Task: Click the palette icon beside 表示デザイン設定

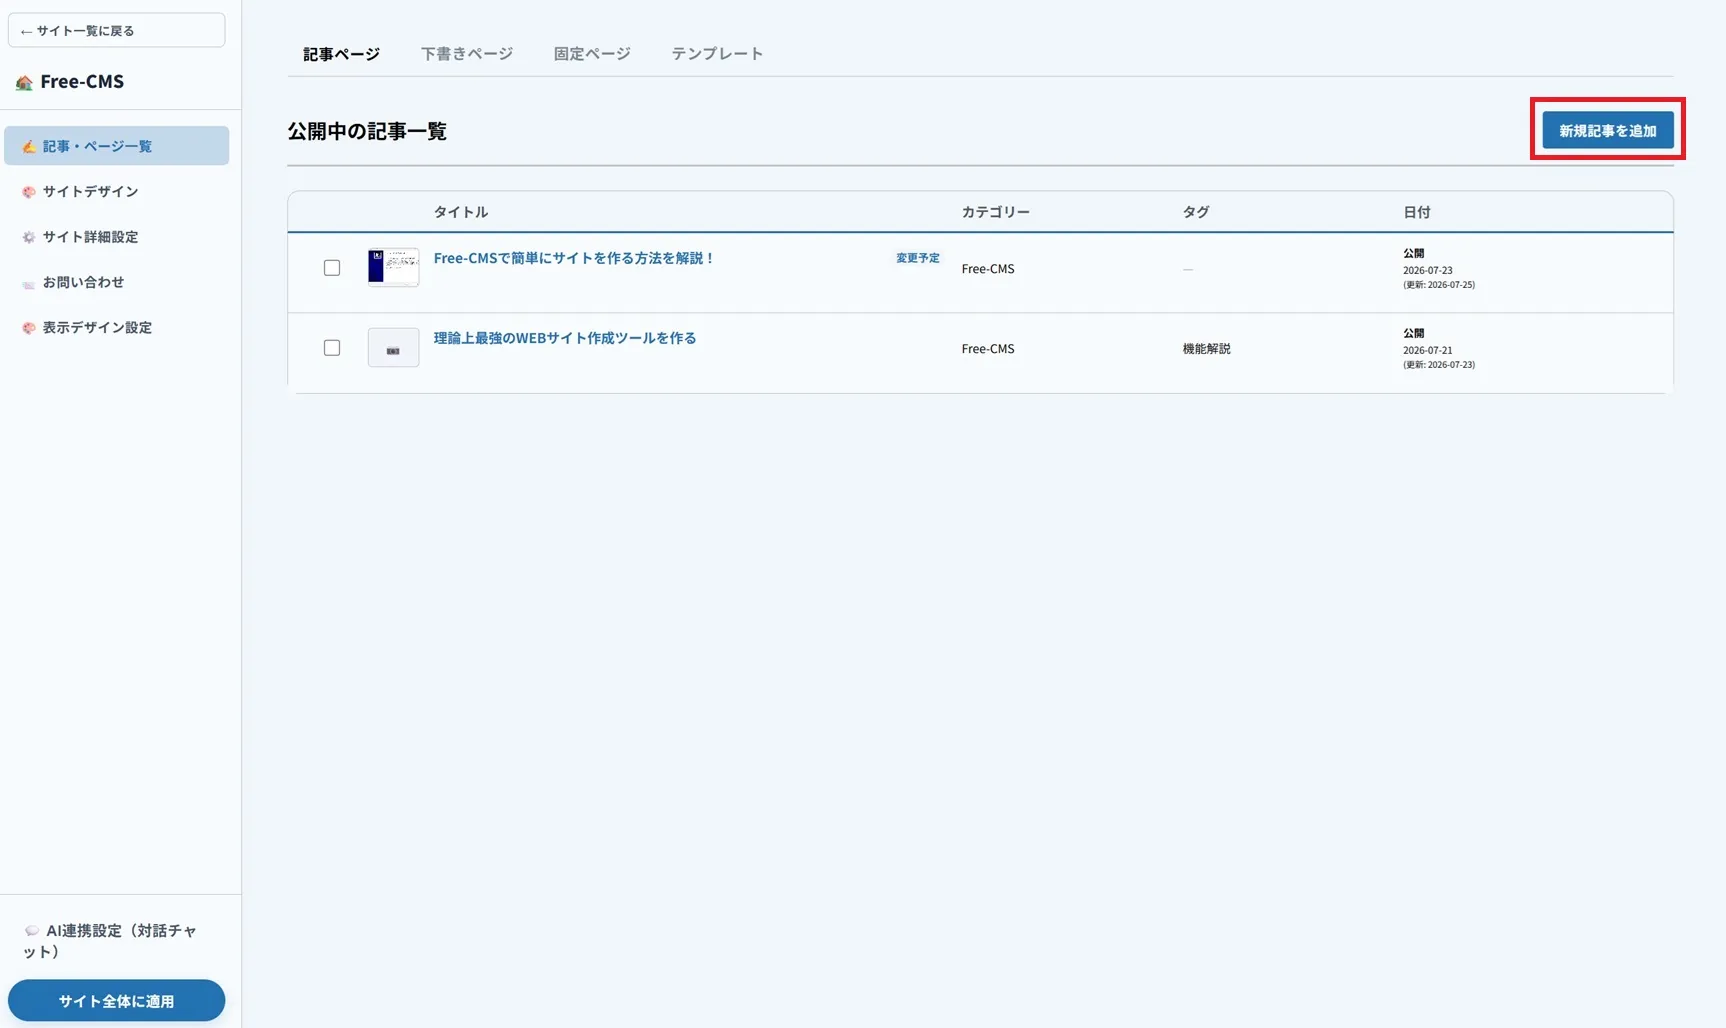Action: click(x=29, y=327)
